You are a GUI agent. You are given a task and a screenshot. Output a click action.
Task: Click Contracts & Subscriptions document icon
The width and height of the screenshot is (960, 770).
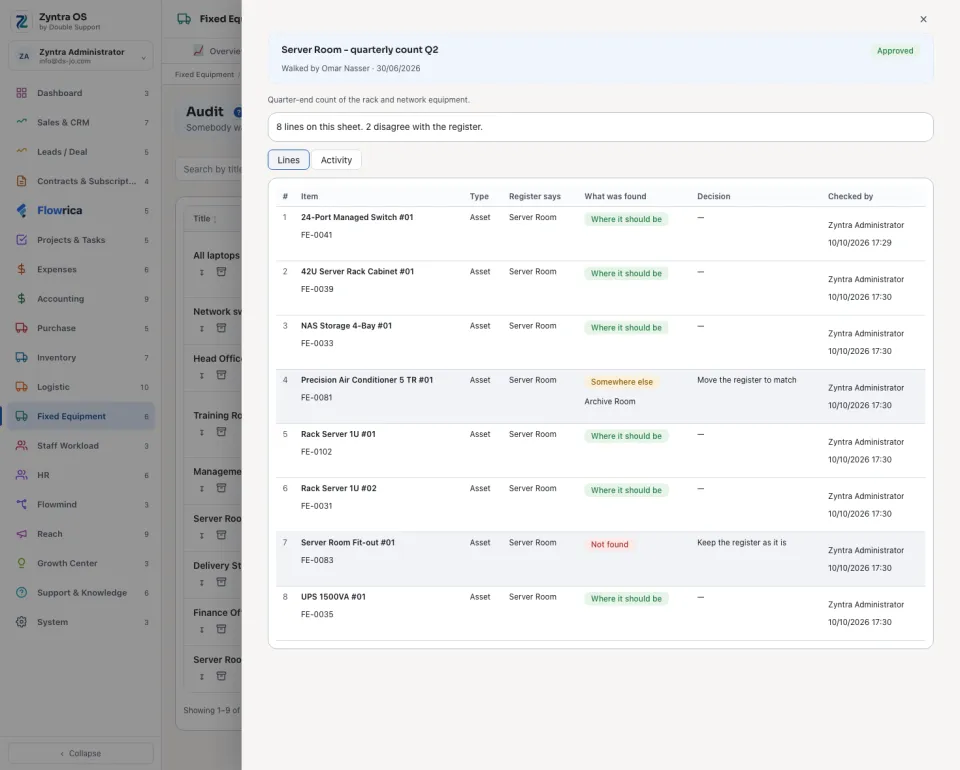tap(21, 181)
